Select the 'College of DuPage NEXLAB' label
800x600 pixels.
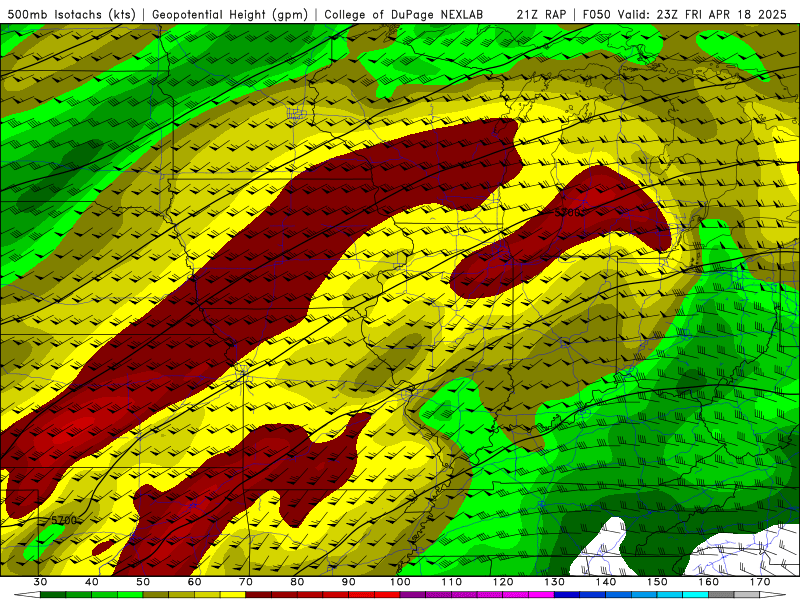[404, 14]
